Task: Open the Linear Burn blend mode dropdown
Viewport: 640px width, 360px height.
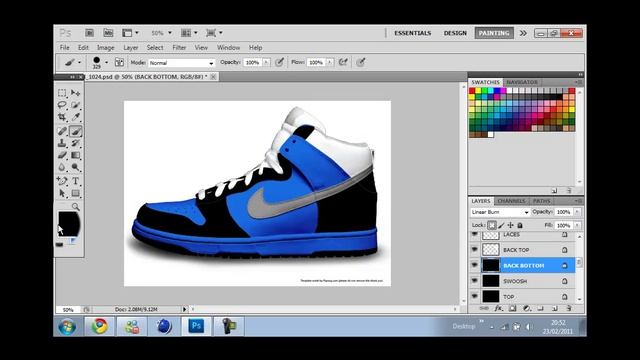Action: point(500,212)
